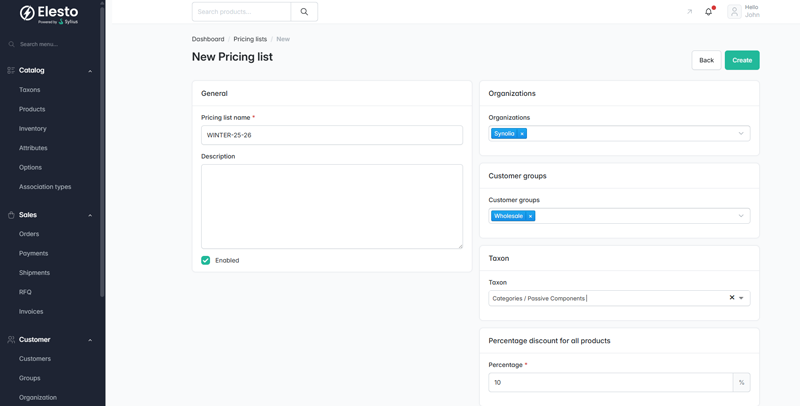Image resolution: width=800 pixels, height=406 pixels.
Task: Go to Orders in sidebar
Action: (29, 234)
